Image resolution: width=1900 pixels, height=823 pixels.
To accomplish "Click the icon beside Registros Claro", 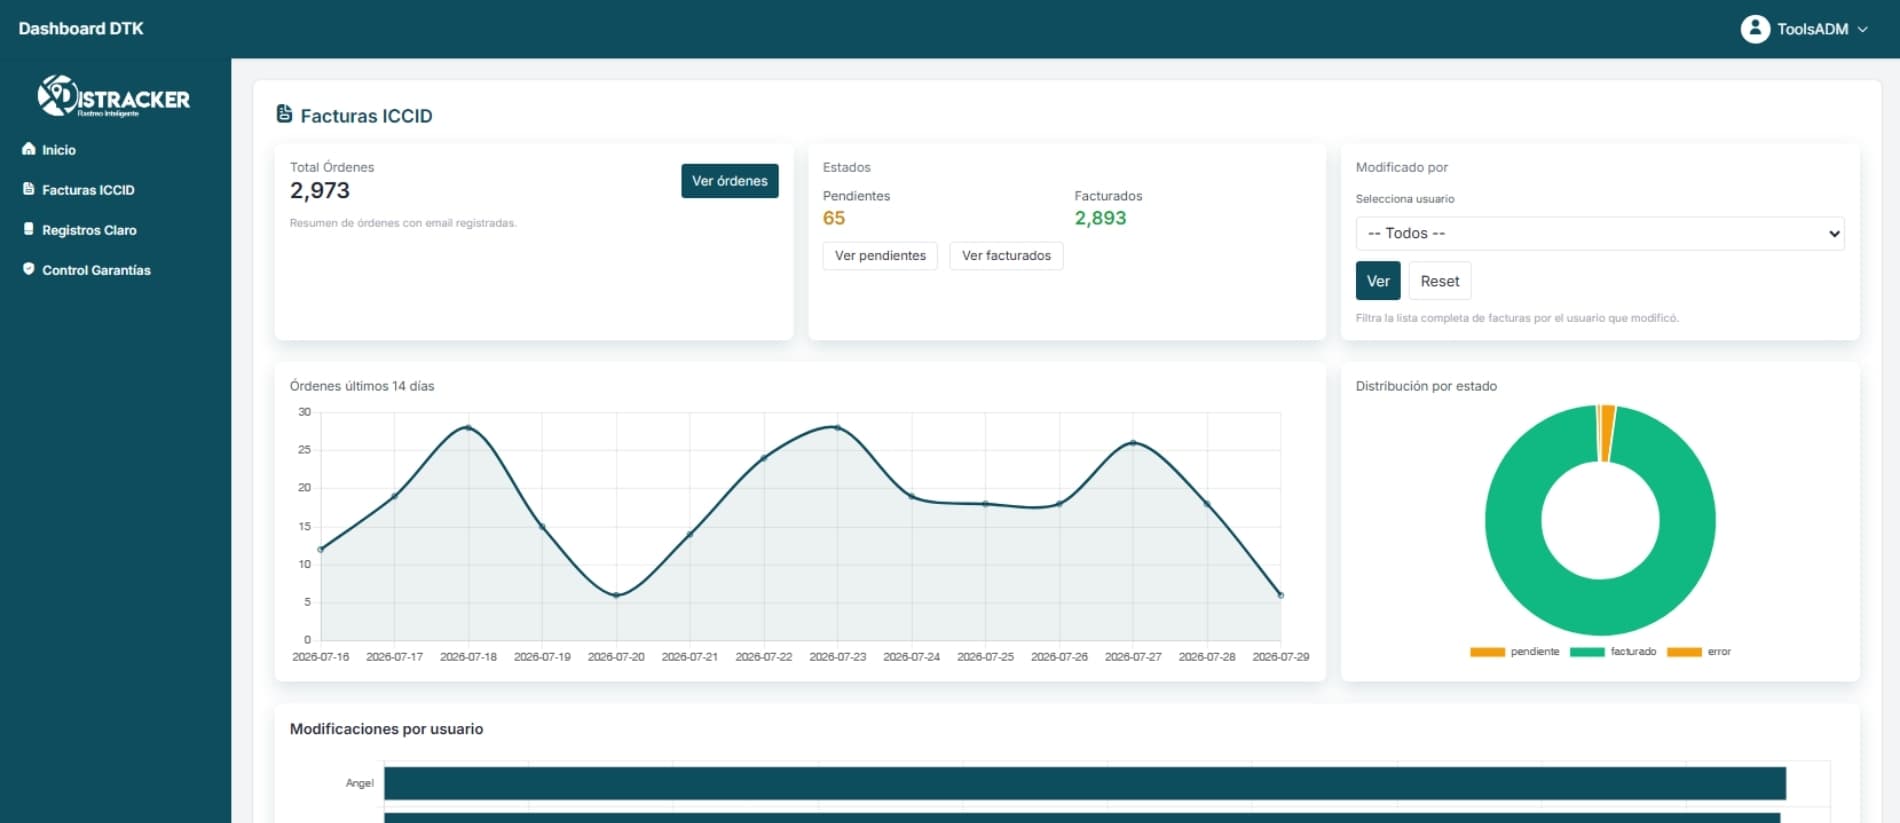I will pyautogui.click(x=28, y=229).
